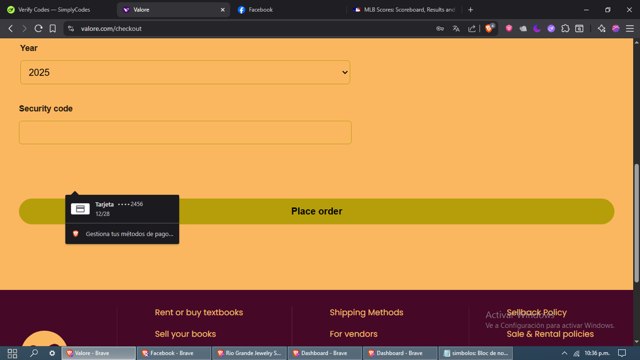Select saved Tarjeta card ending 2456
This screenshot has height=360, width=640.
[122, 209]
